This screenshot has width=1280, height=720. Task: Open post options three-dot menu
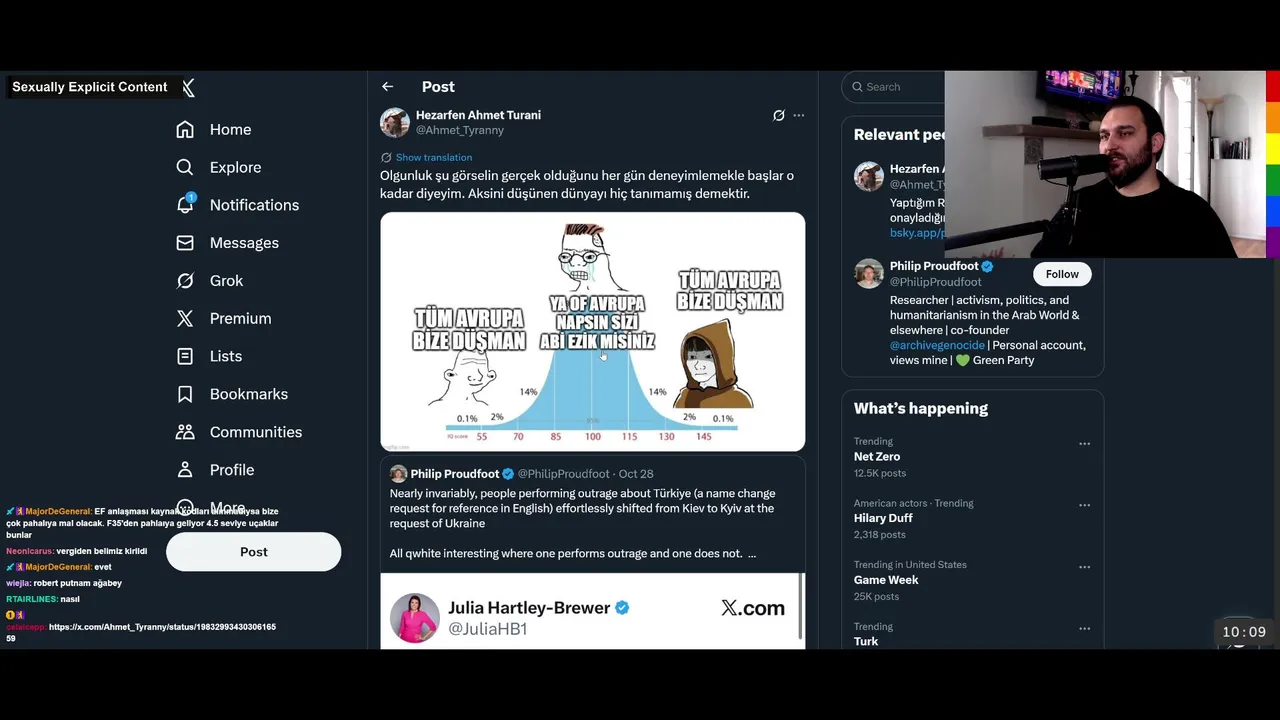coord(799,116)
